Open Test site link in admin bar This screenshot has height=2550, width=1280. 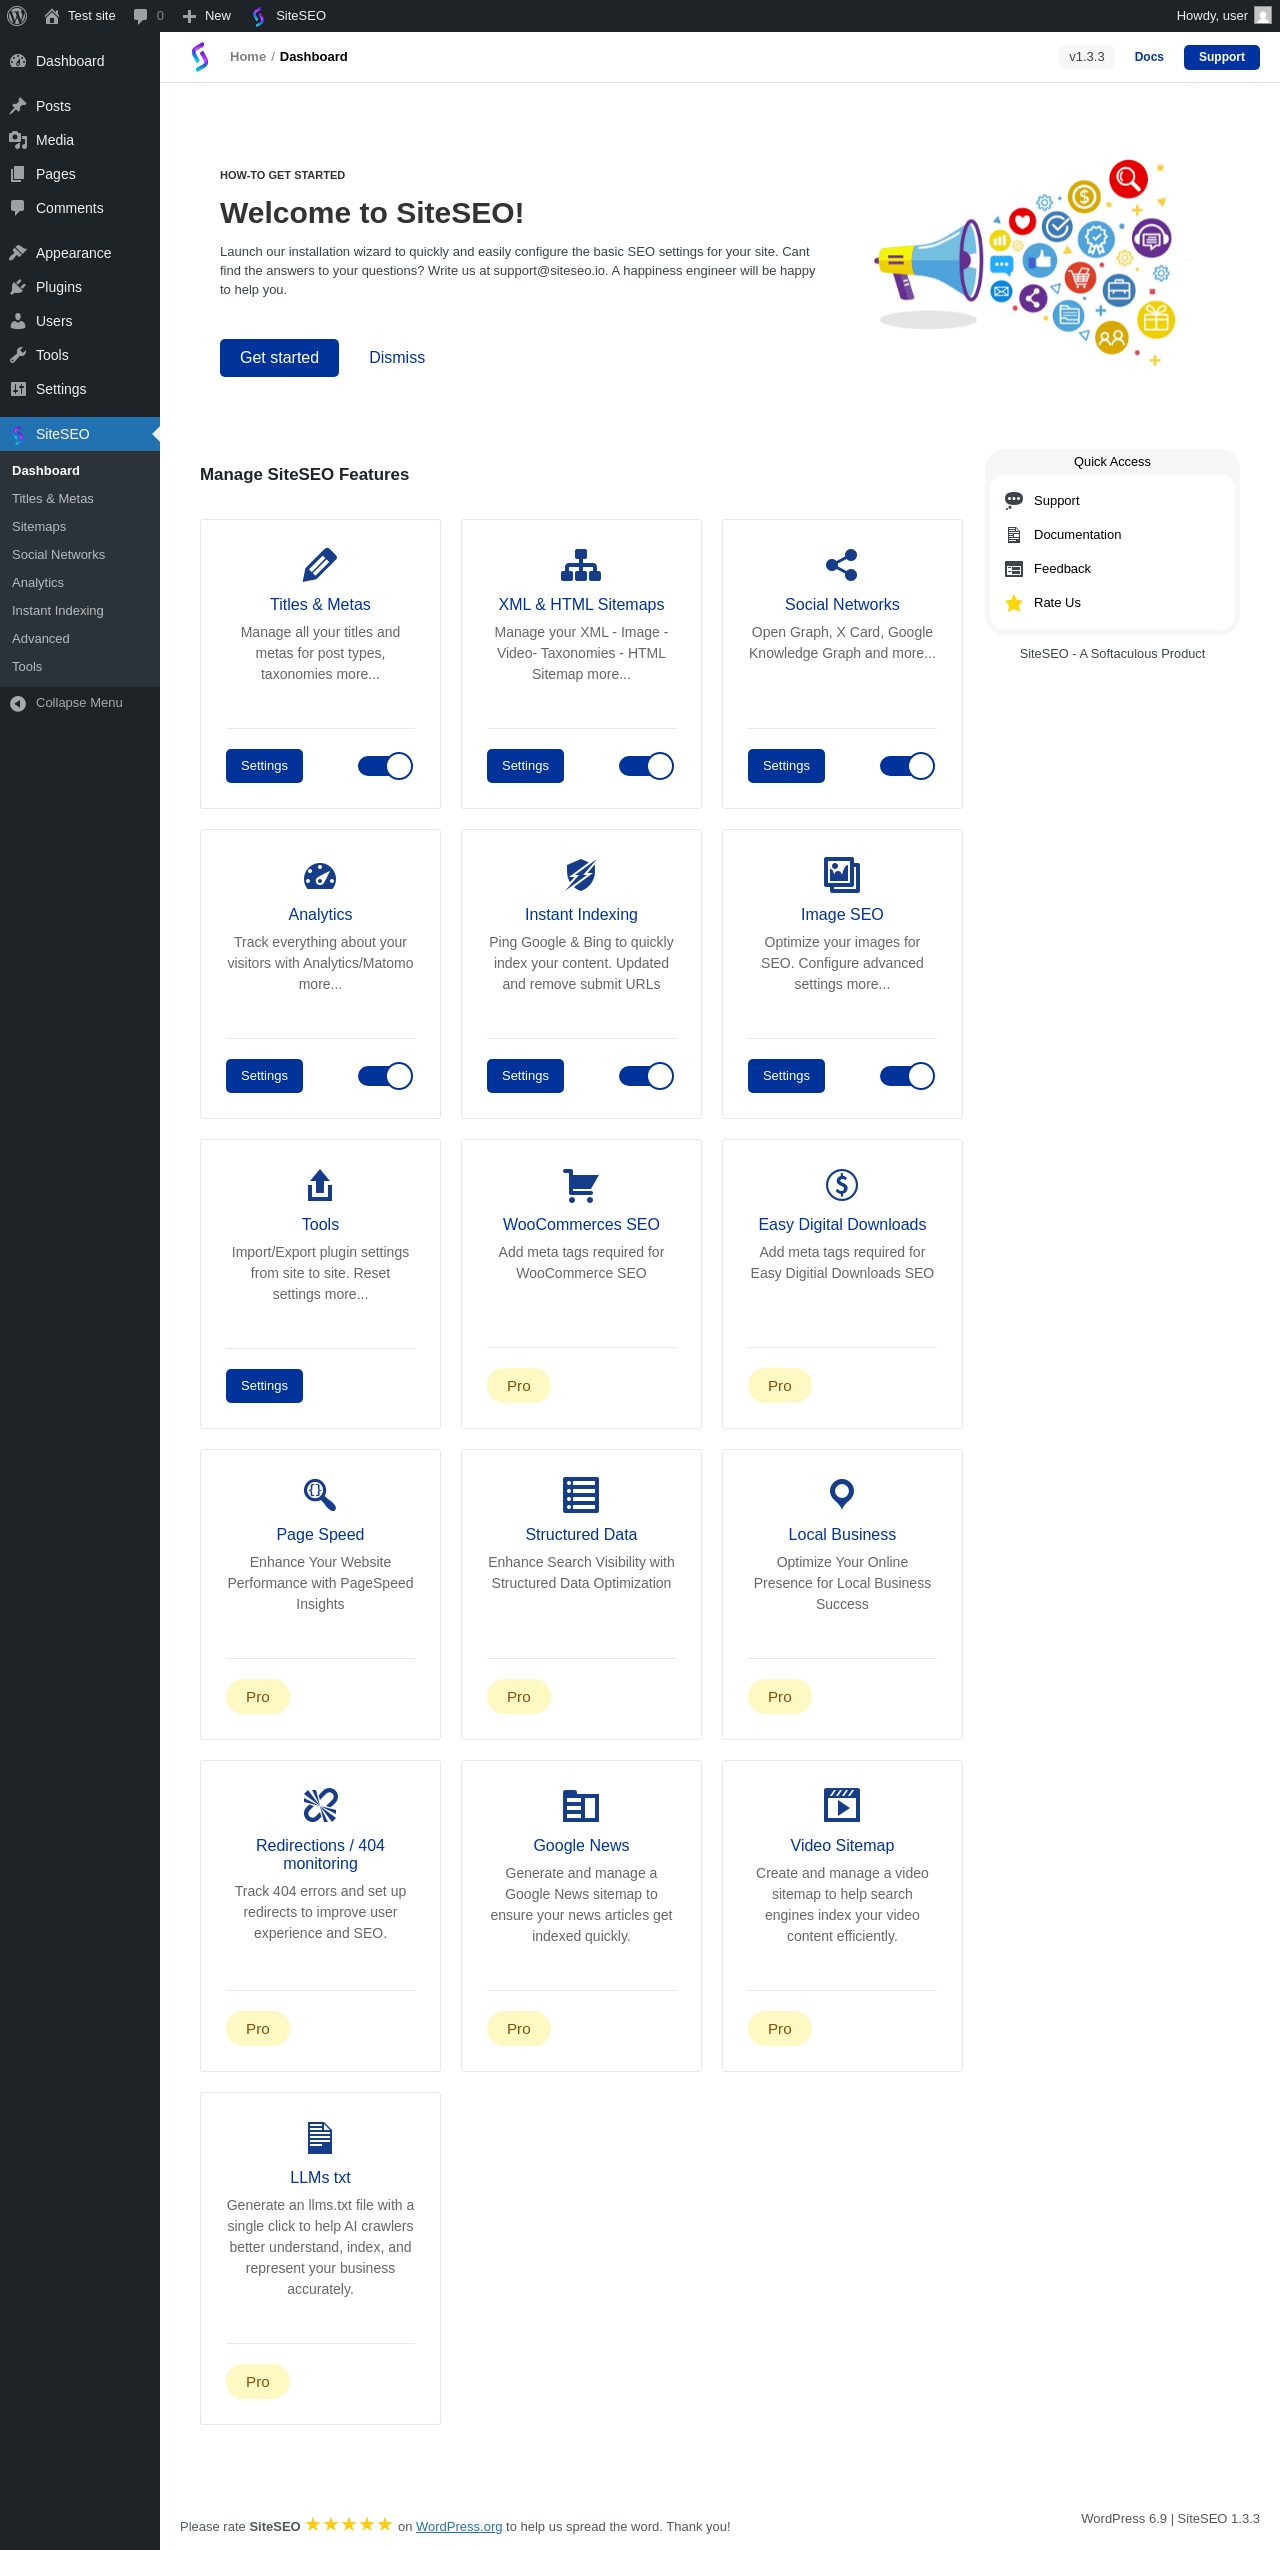click(80, 16)
